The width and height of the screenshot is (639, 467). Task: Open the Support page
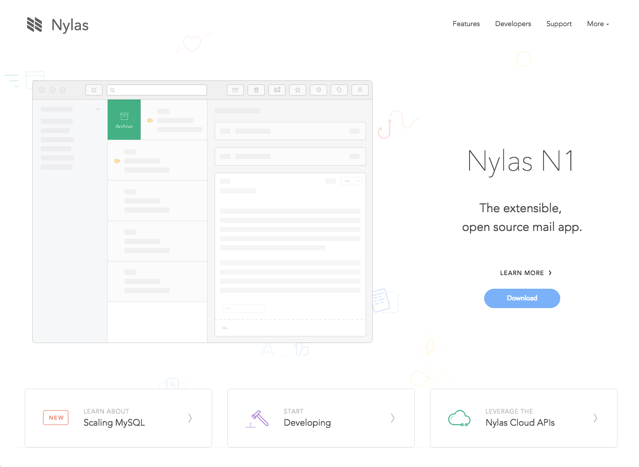[x=559, y=24]
